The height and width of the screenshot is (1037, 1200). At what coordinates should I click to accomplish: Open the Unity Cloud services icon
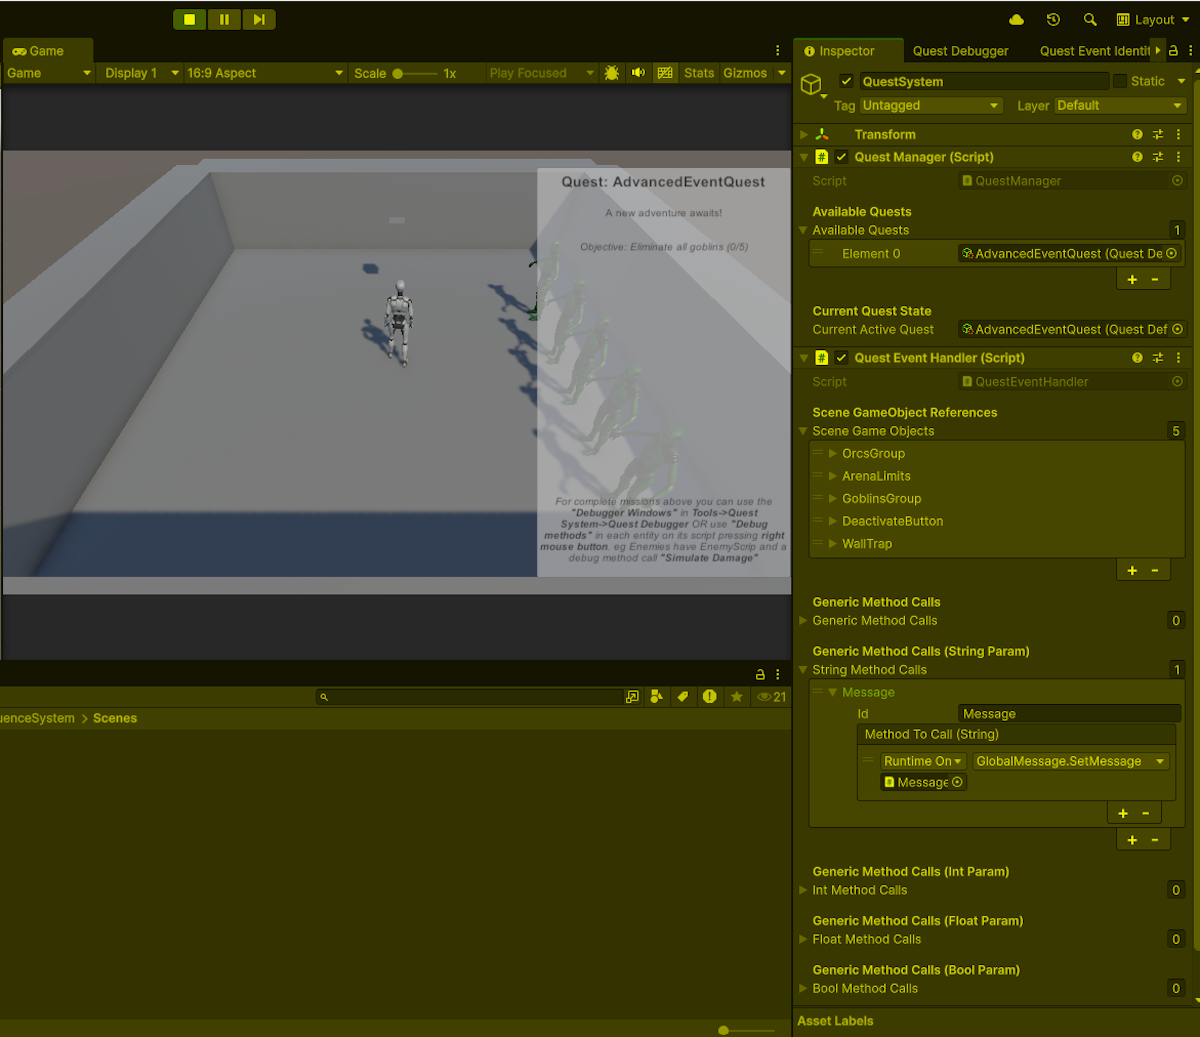pyautogui.click(x=1015, y=19)
